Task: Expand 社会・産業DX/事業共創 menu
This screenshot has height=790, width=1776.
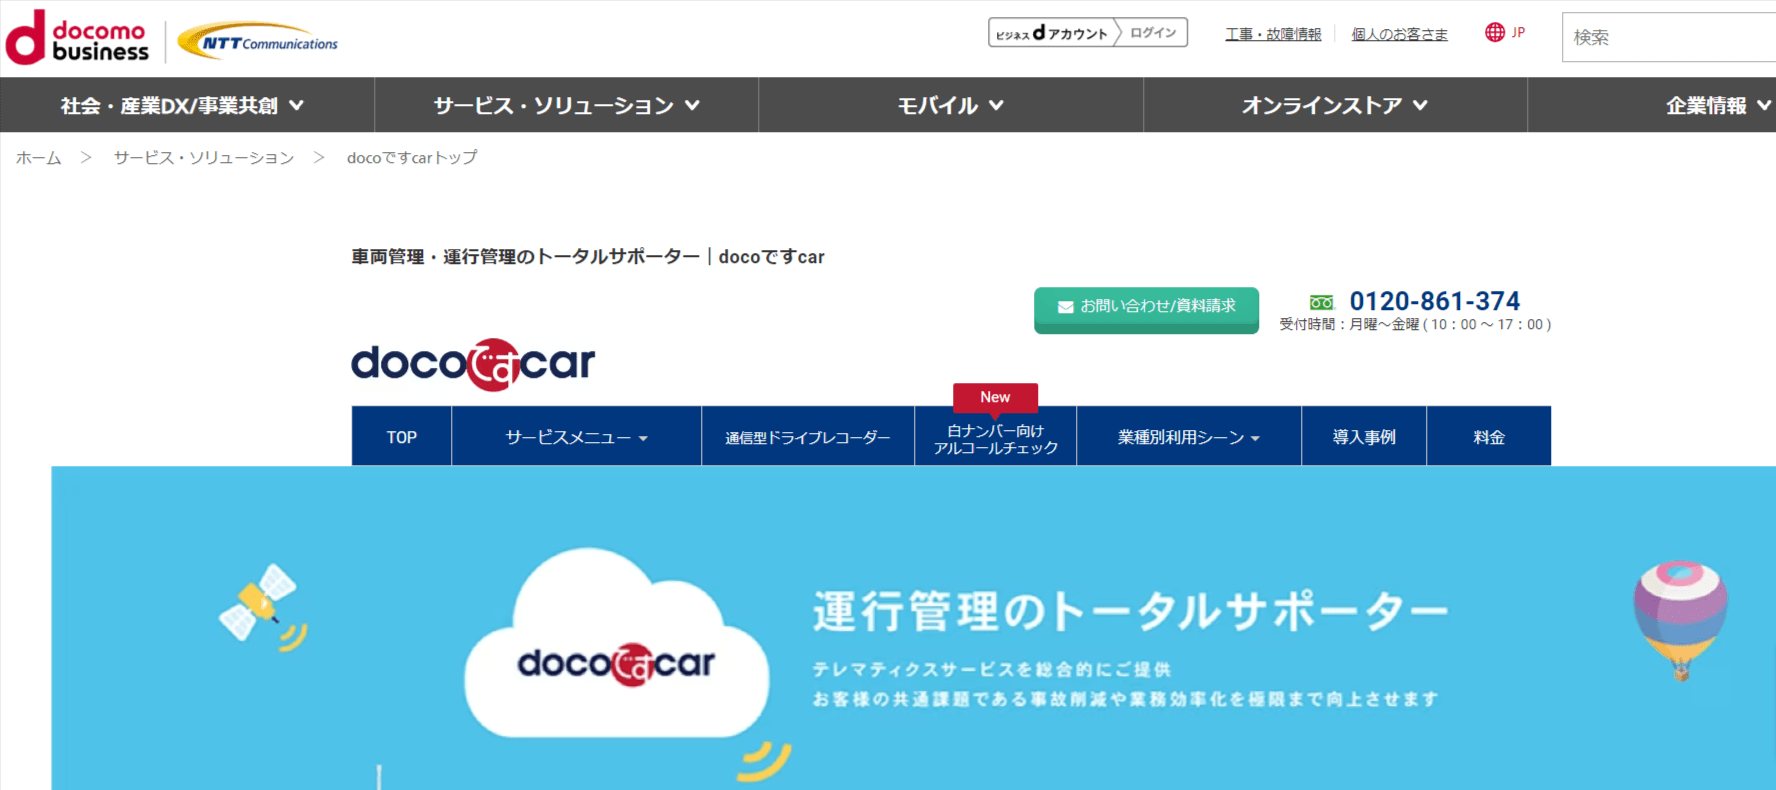Action: point(182,105)
